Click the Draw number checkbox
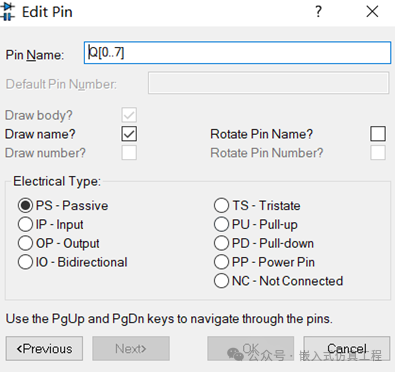Screen dimensions: 395x372 (x=129, y=153)
